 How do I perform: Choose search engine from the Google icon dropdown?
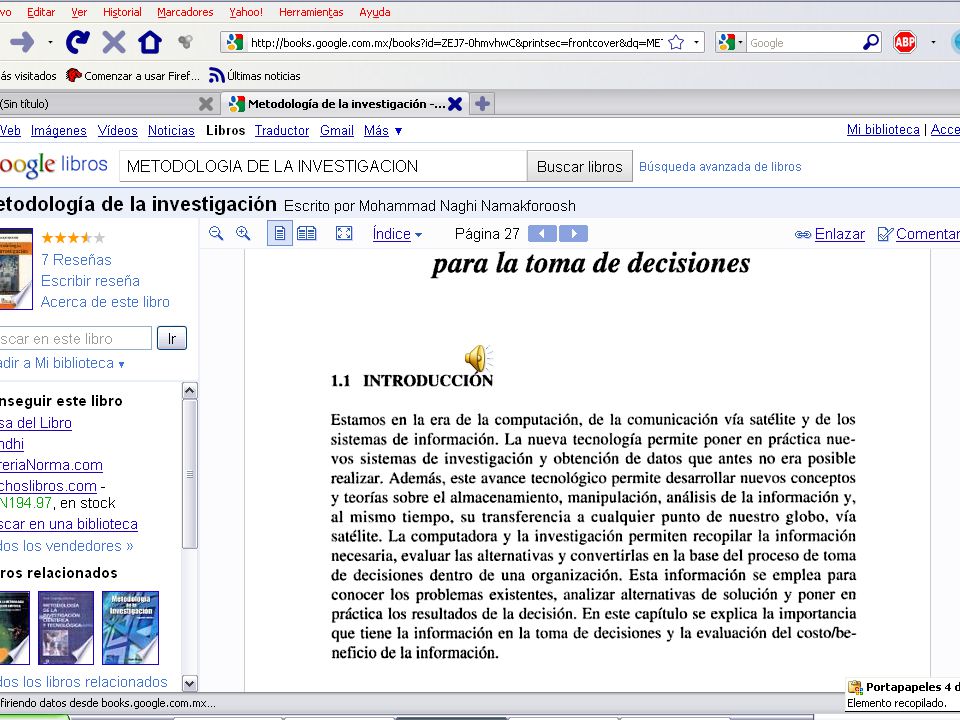point(730,42)
